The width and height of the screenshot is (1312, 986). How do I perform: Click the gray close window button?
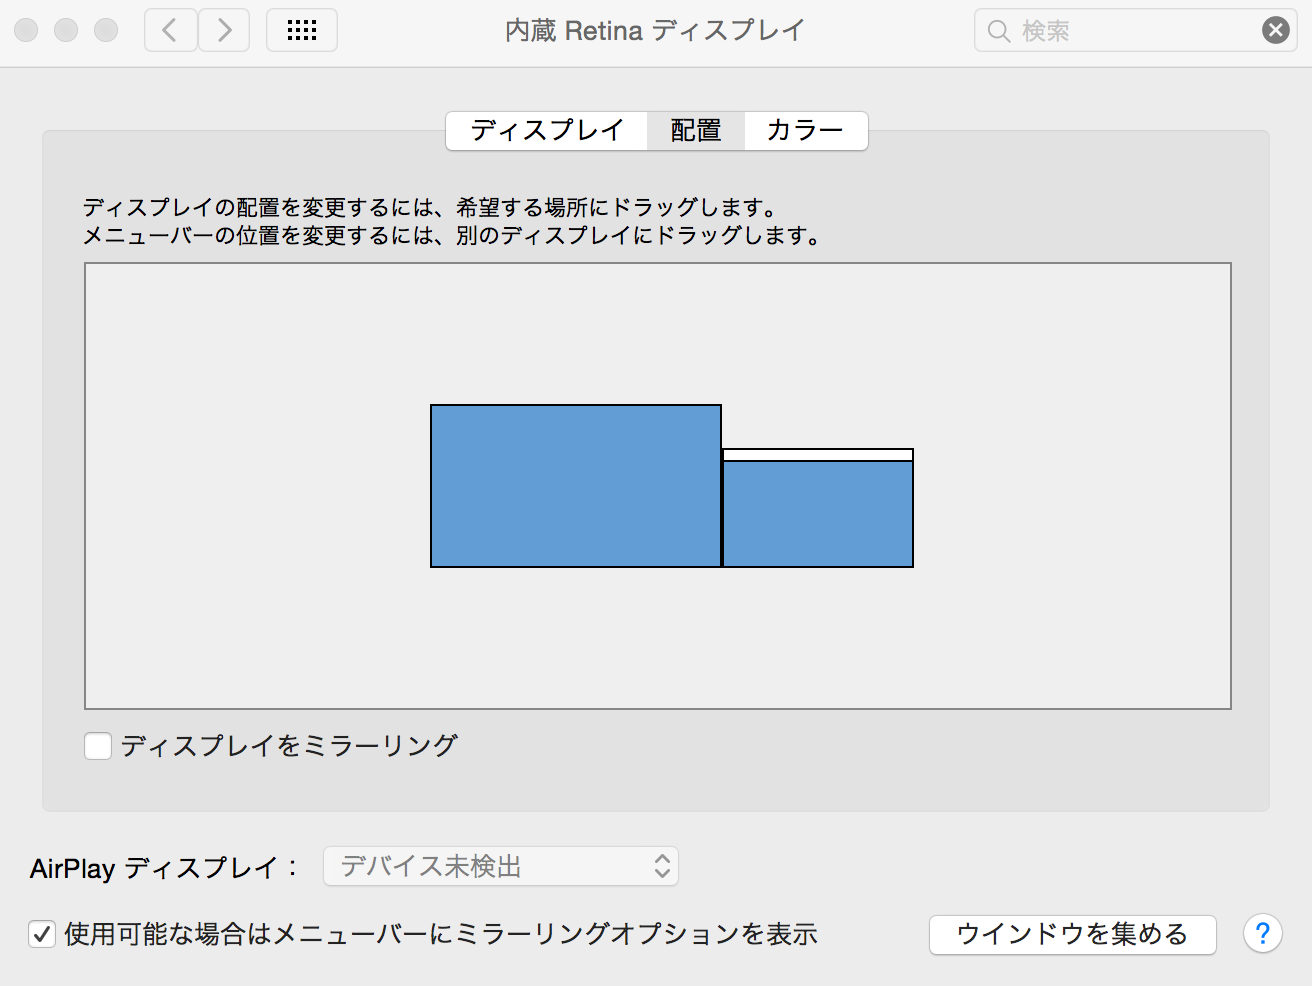tap(27, 31)
